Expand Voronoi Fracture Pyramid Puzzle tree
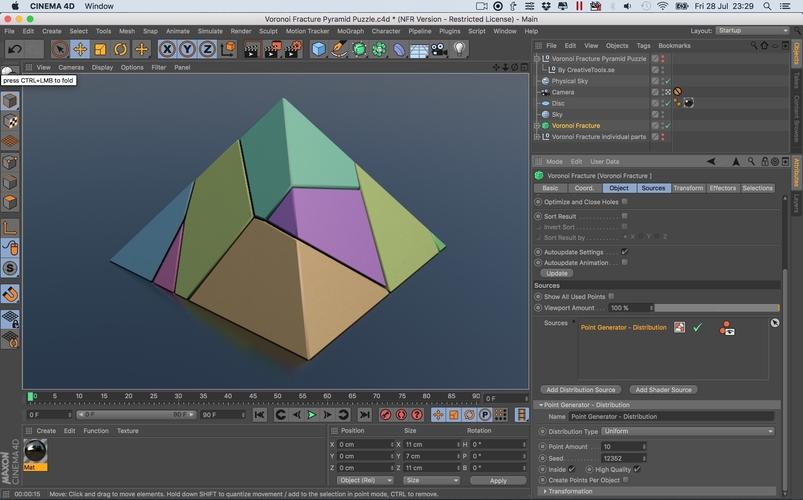 537,58
